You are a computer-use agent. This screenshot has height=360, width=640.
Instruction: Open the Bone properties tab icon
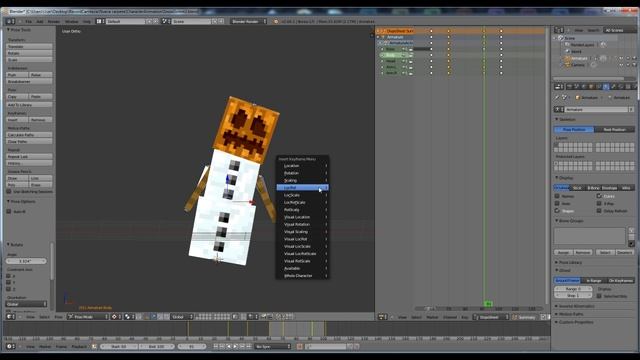pyautogui.click(x=613, y=87)
